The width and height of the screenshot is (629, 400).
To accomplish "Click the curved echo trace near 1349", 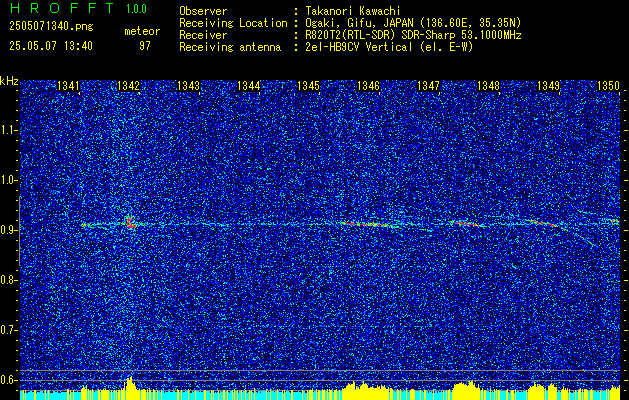I will click(x=562, y=231).
